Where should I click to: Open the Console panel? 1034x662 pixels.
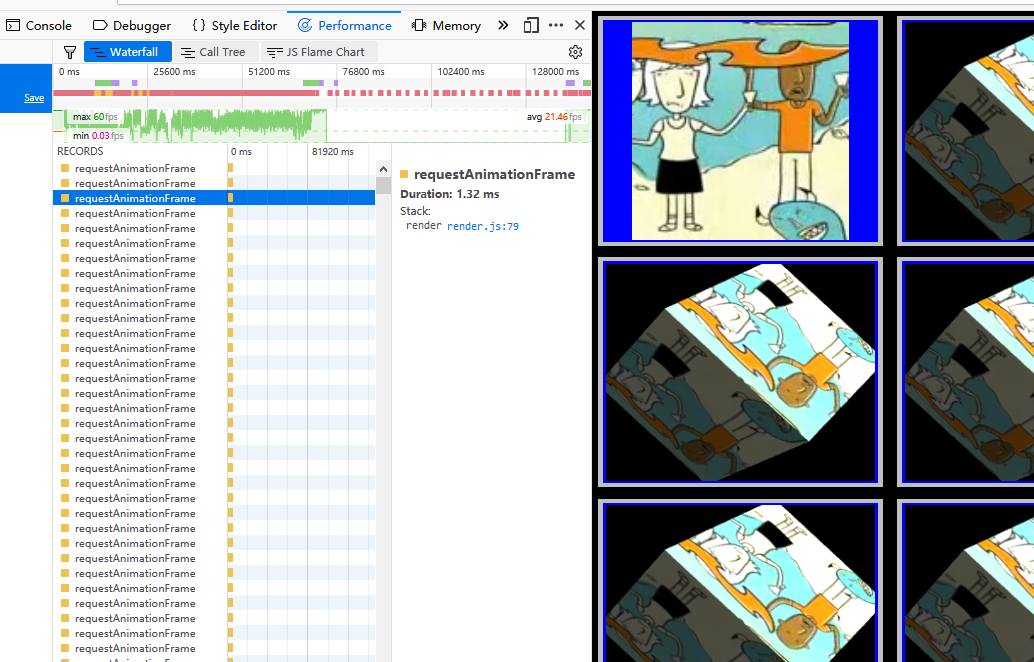38,26
